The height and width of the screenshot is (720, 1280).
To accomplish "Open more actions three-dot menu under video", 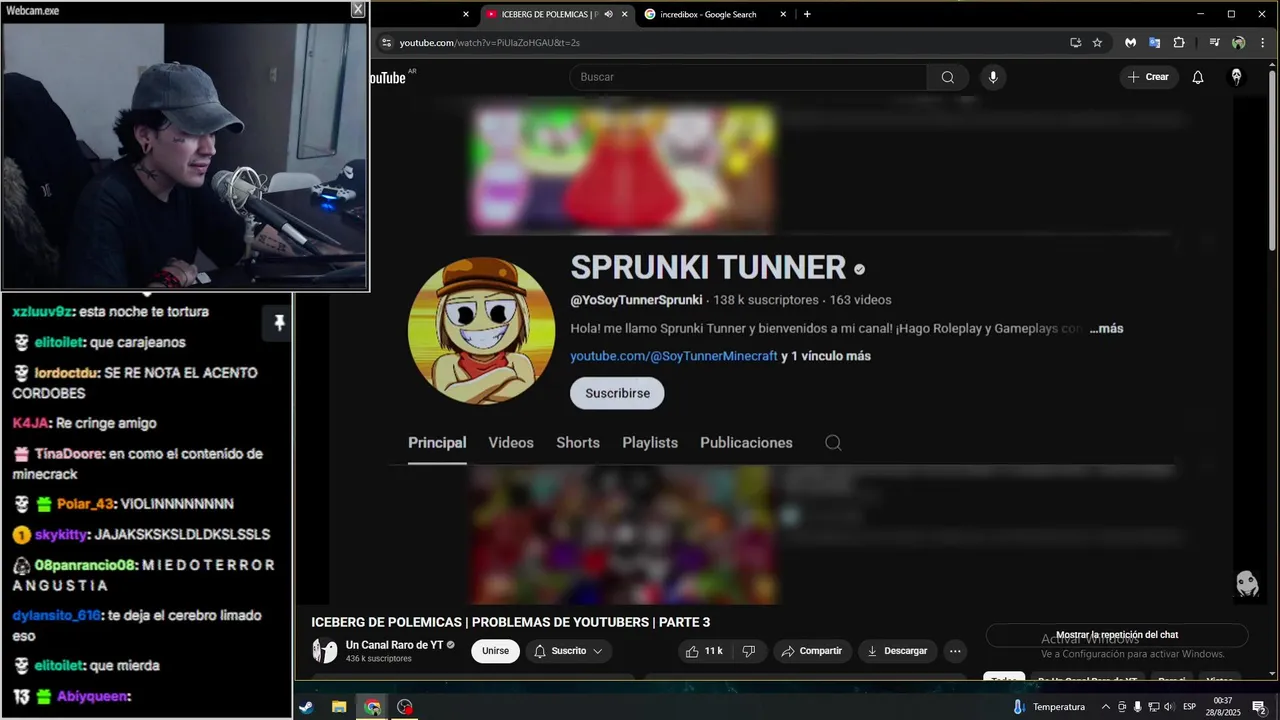I will point(955,651).
